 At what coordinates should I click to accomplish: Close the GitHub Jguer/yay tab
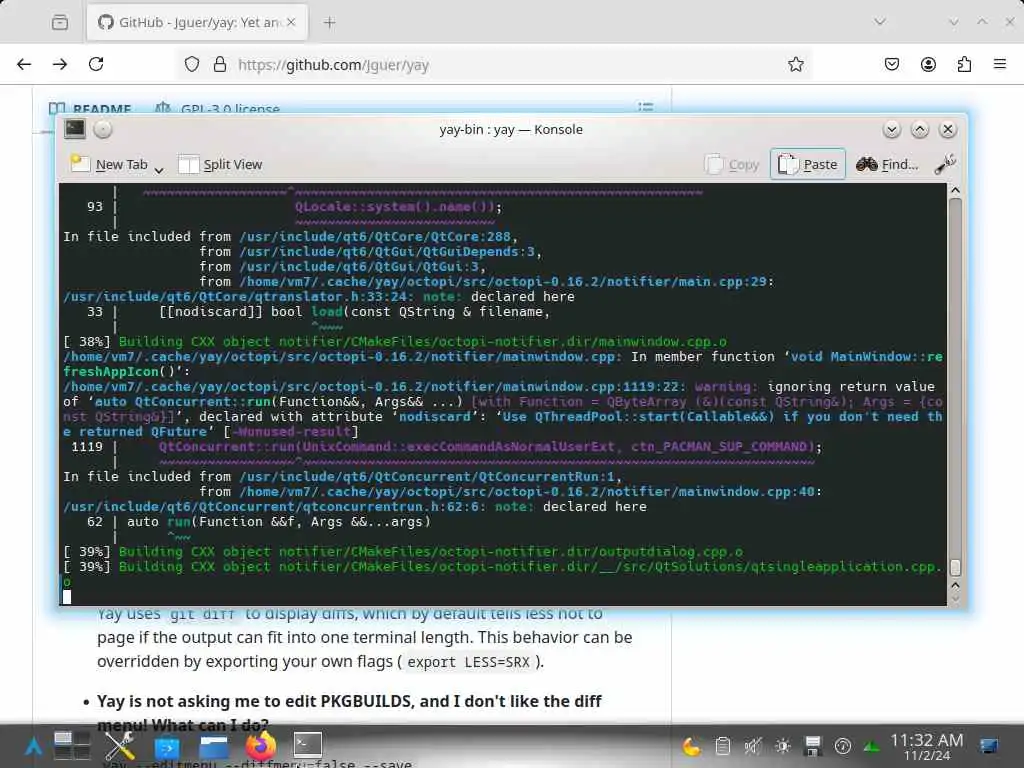291,22
